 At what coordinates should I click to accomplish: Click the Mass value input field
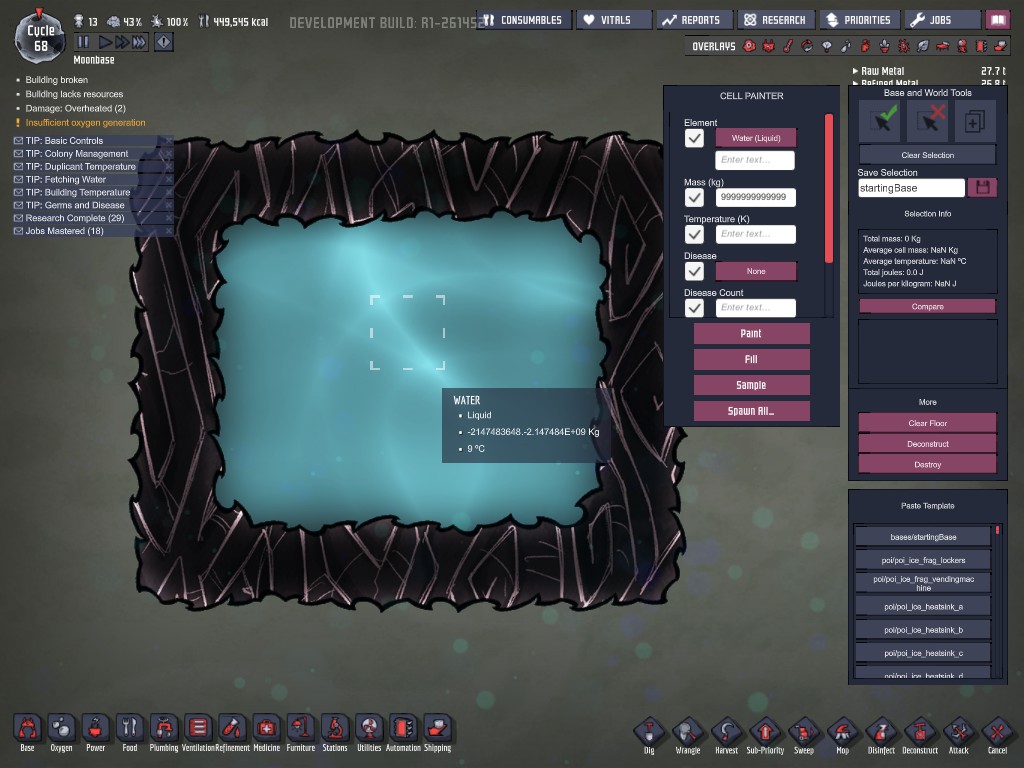756,197
